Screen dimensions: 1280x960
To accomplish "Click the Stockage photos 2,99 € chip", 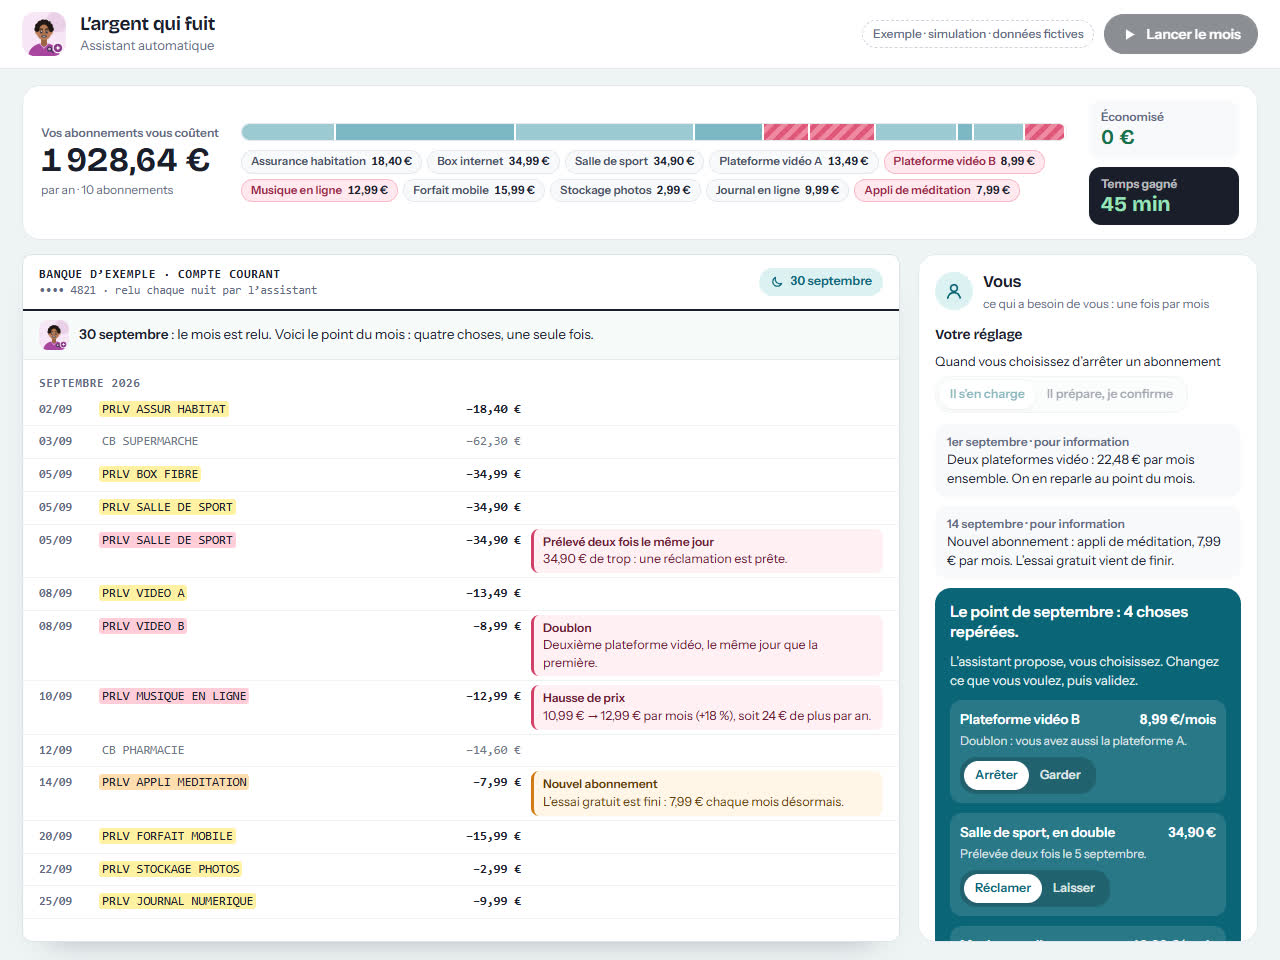I will pyautogui.click(x=625, y=190).
